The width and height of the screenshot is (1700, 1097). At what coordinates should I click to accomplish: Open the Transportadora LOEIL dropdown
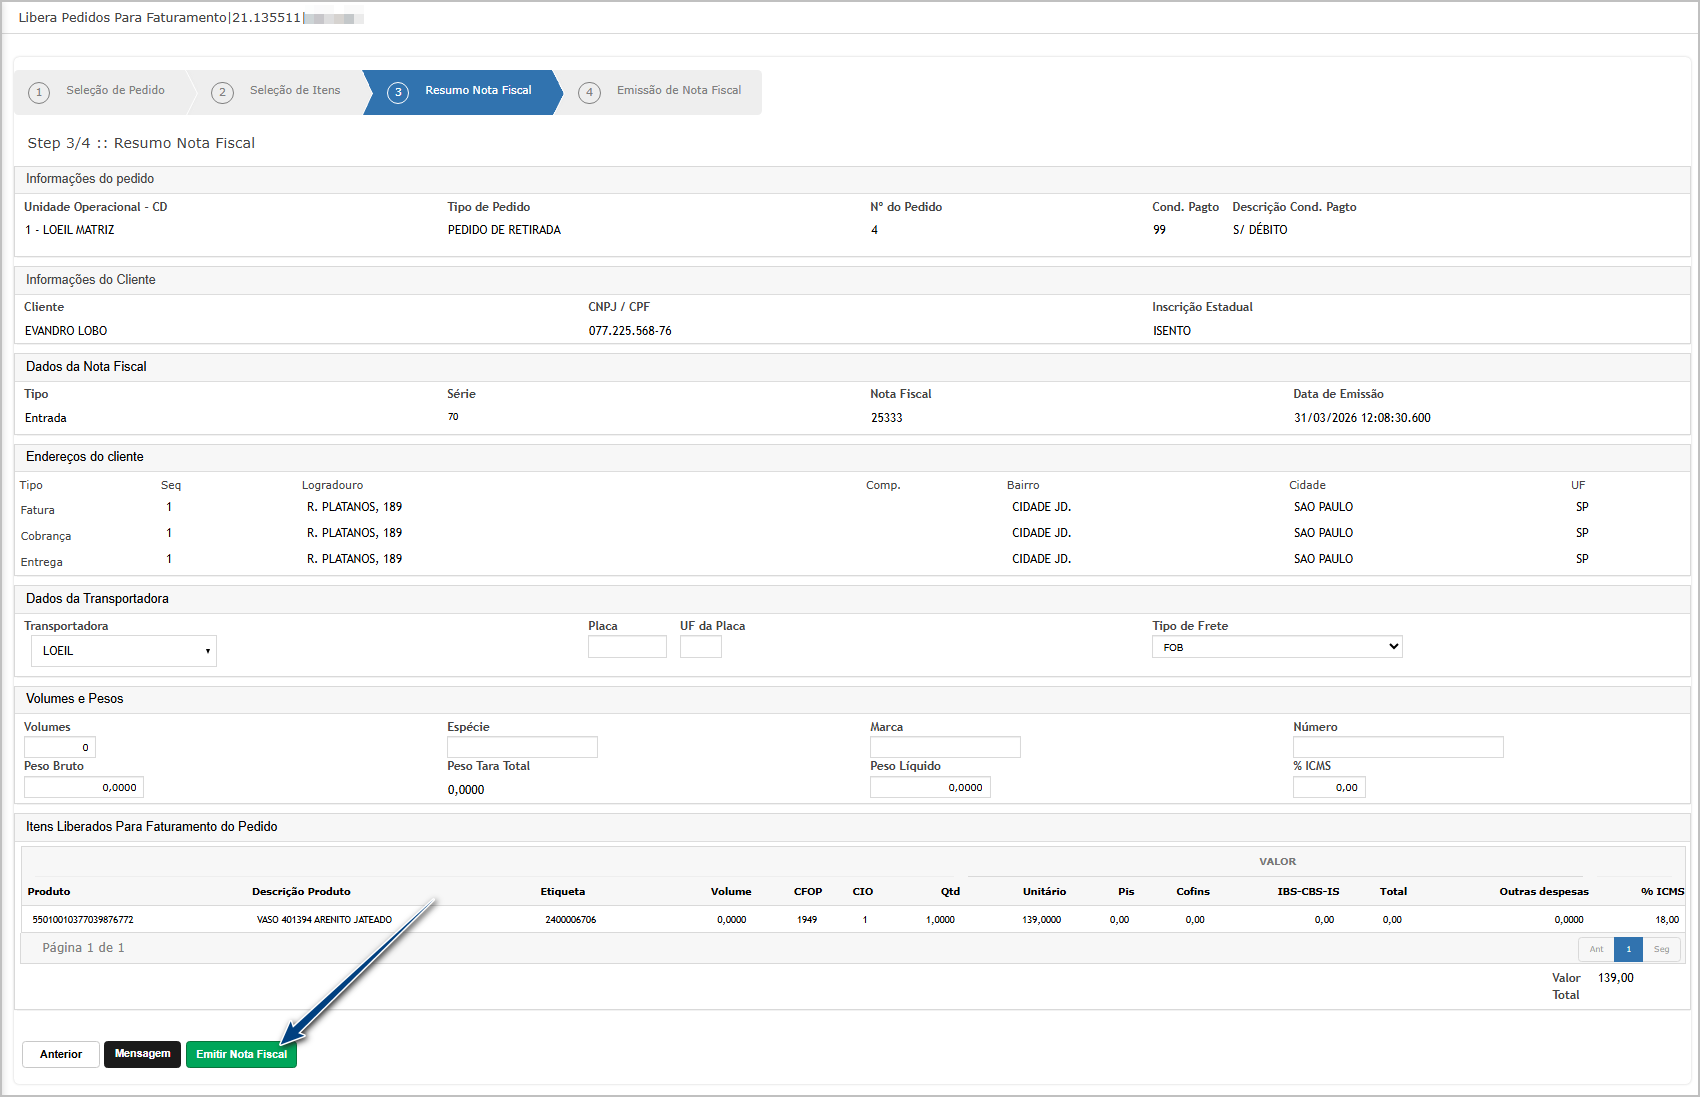pos(124,651)
